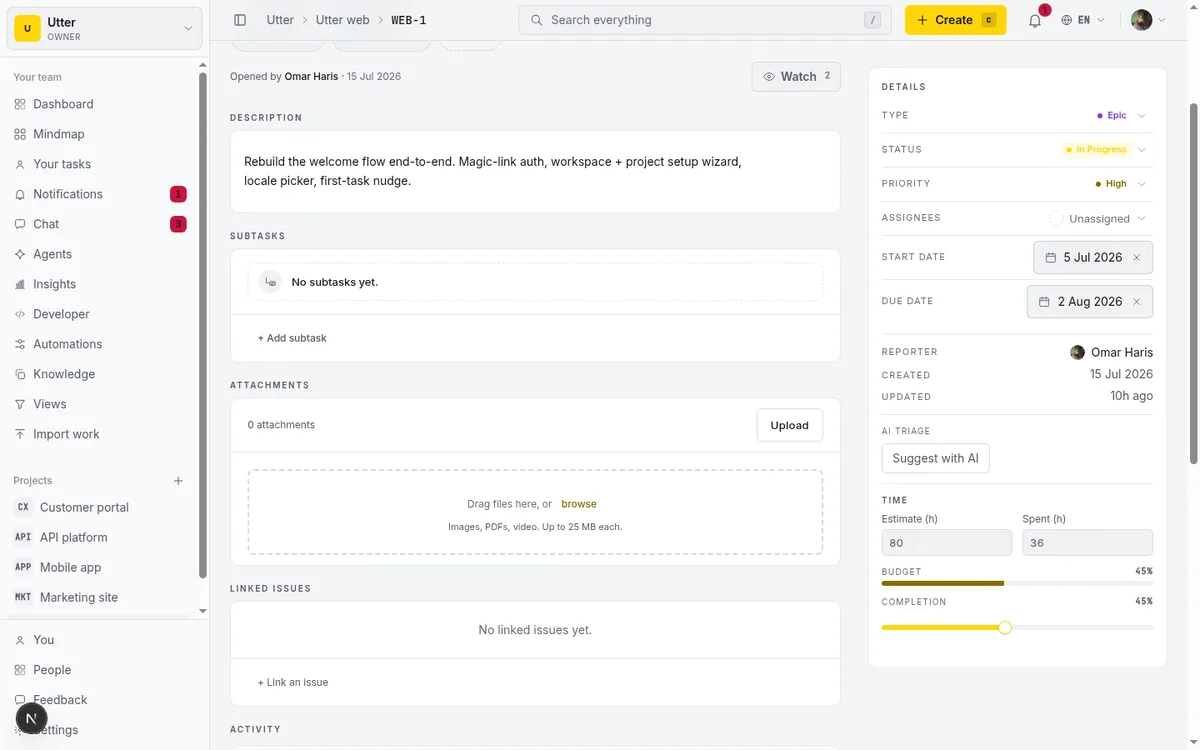Click the MKT Marketing site badge

[x=23, y=597]
